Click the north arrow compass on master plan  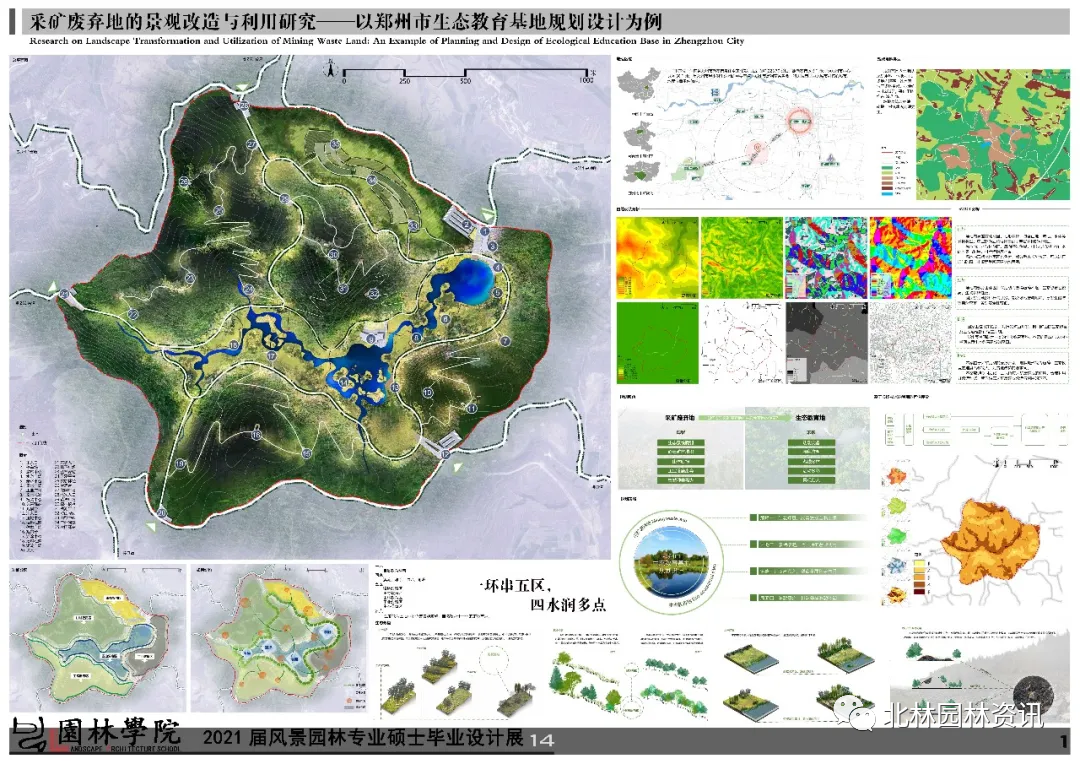pos(330,69)
